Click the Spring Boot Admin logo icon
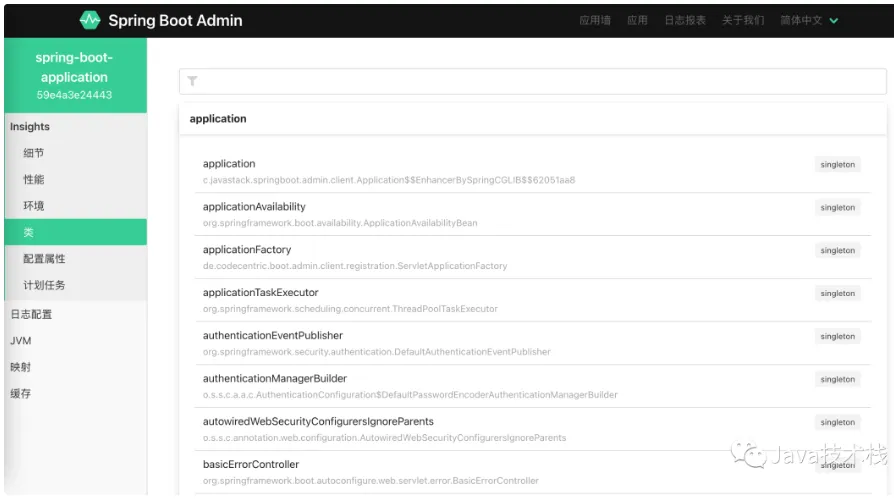This screenshot has height=500, width=894. pyautogui.click(x=90, y=20)
